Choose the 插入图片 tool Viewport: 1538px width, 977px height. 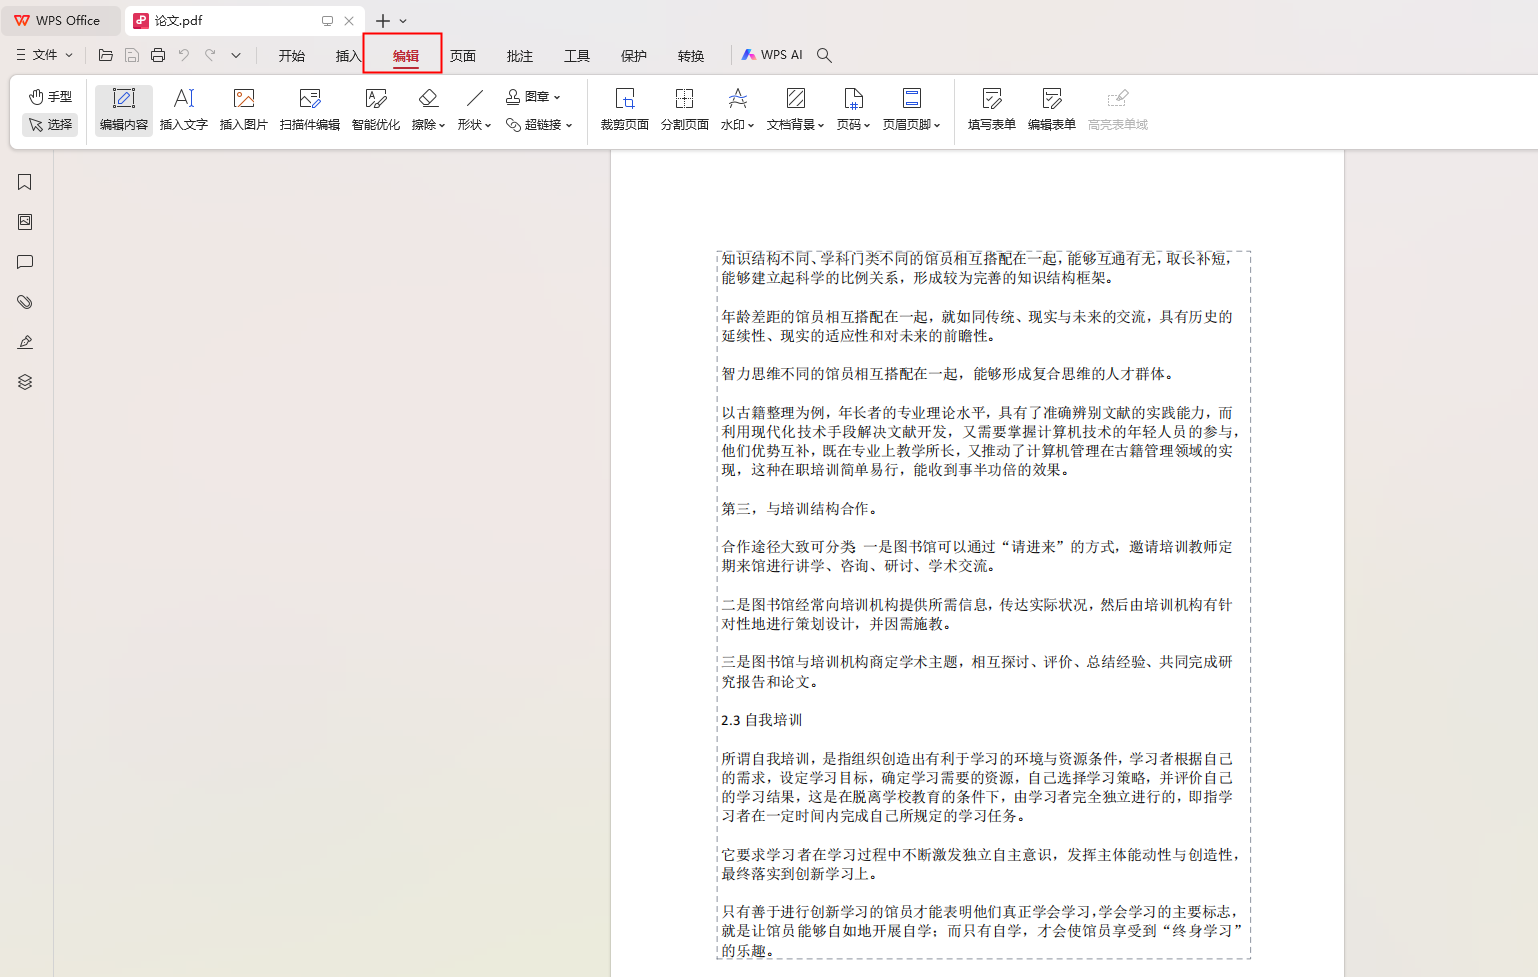[x=244, y=110]
